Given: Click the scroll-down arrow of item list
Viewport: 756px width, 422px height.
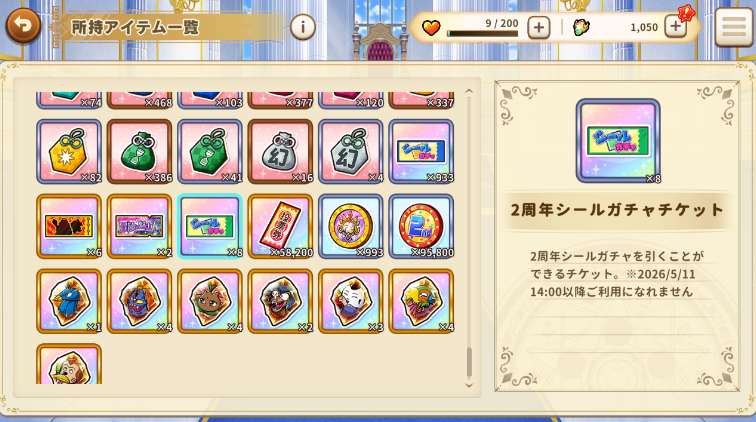Looking at the screenshot, I should (x=469, y=385).
